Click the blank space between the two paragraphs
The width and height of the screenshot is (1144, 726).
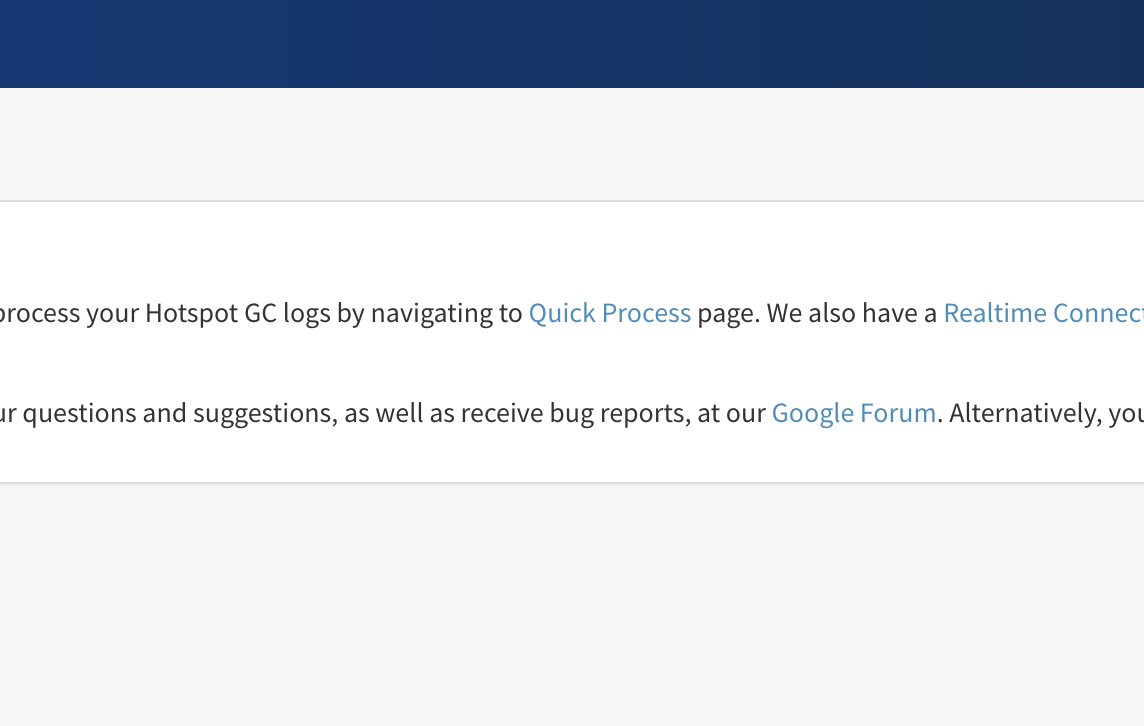[572, 363]
